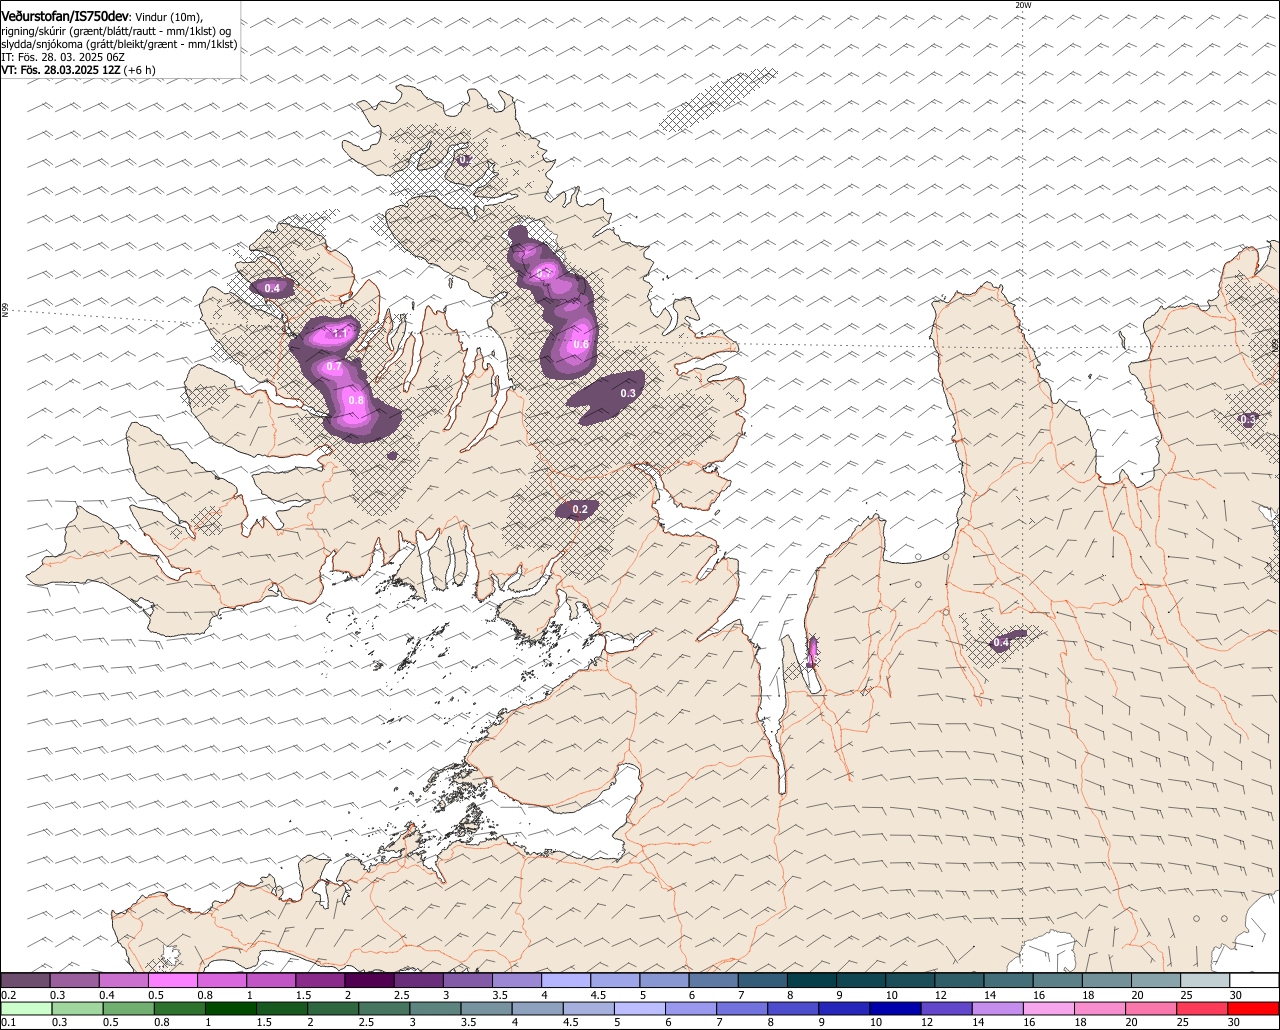
Task: Select lower legend swatch between 20 and 25
Action: pyautogui.click(x=1153, y=1009)
